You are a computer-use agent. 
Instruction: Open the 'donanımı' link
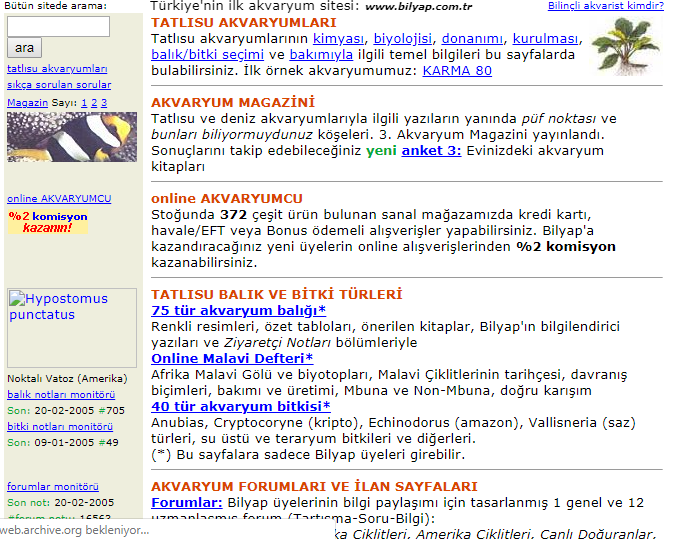pyautogui.click(x=472, y=39)
